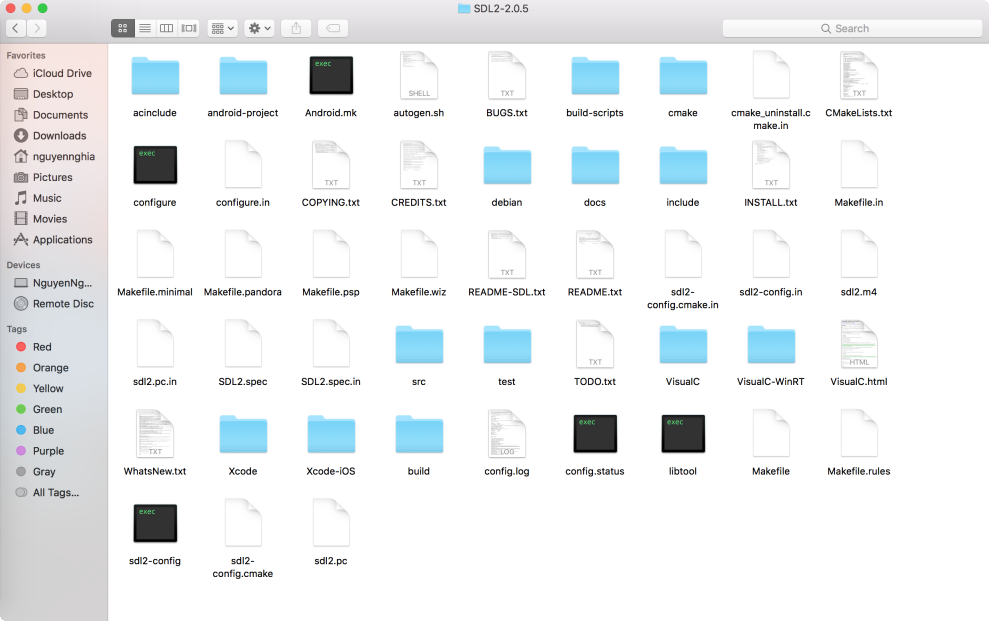This screenshot has width=989, height=621.
Task: Open Applications in the sidebar
Action: 62,240
